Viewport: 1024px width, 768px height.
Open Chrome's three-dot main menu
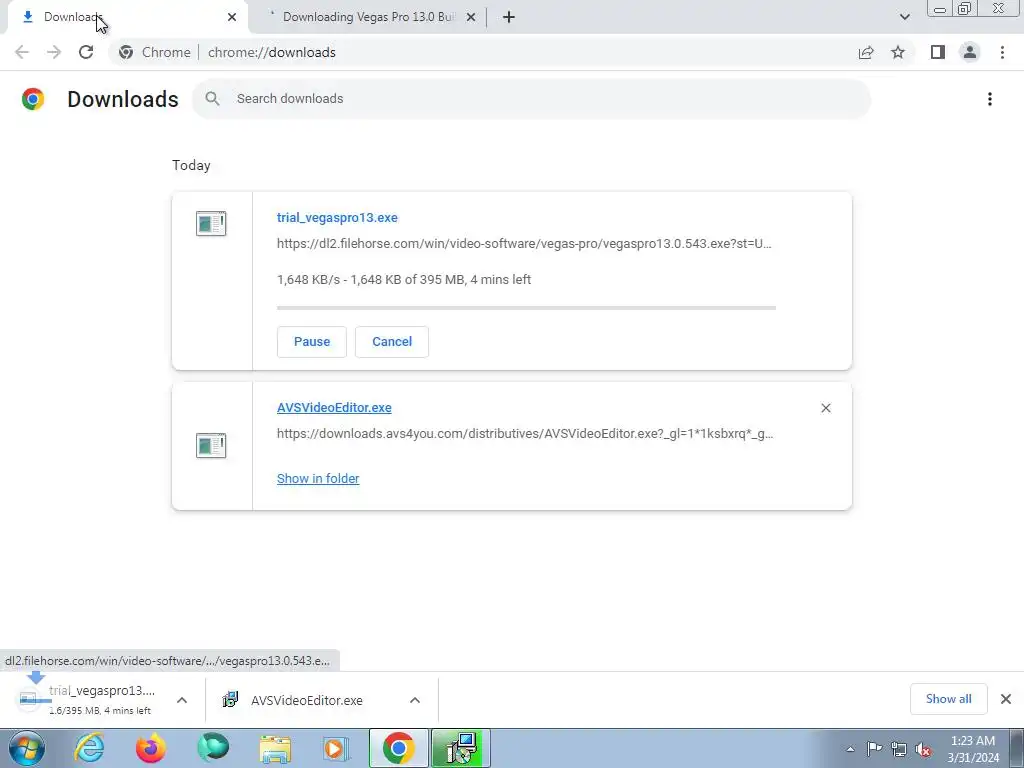[x=1002, y=52]
